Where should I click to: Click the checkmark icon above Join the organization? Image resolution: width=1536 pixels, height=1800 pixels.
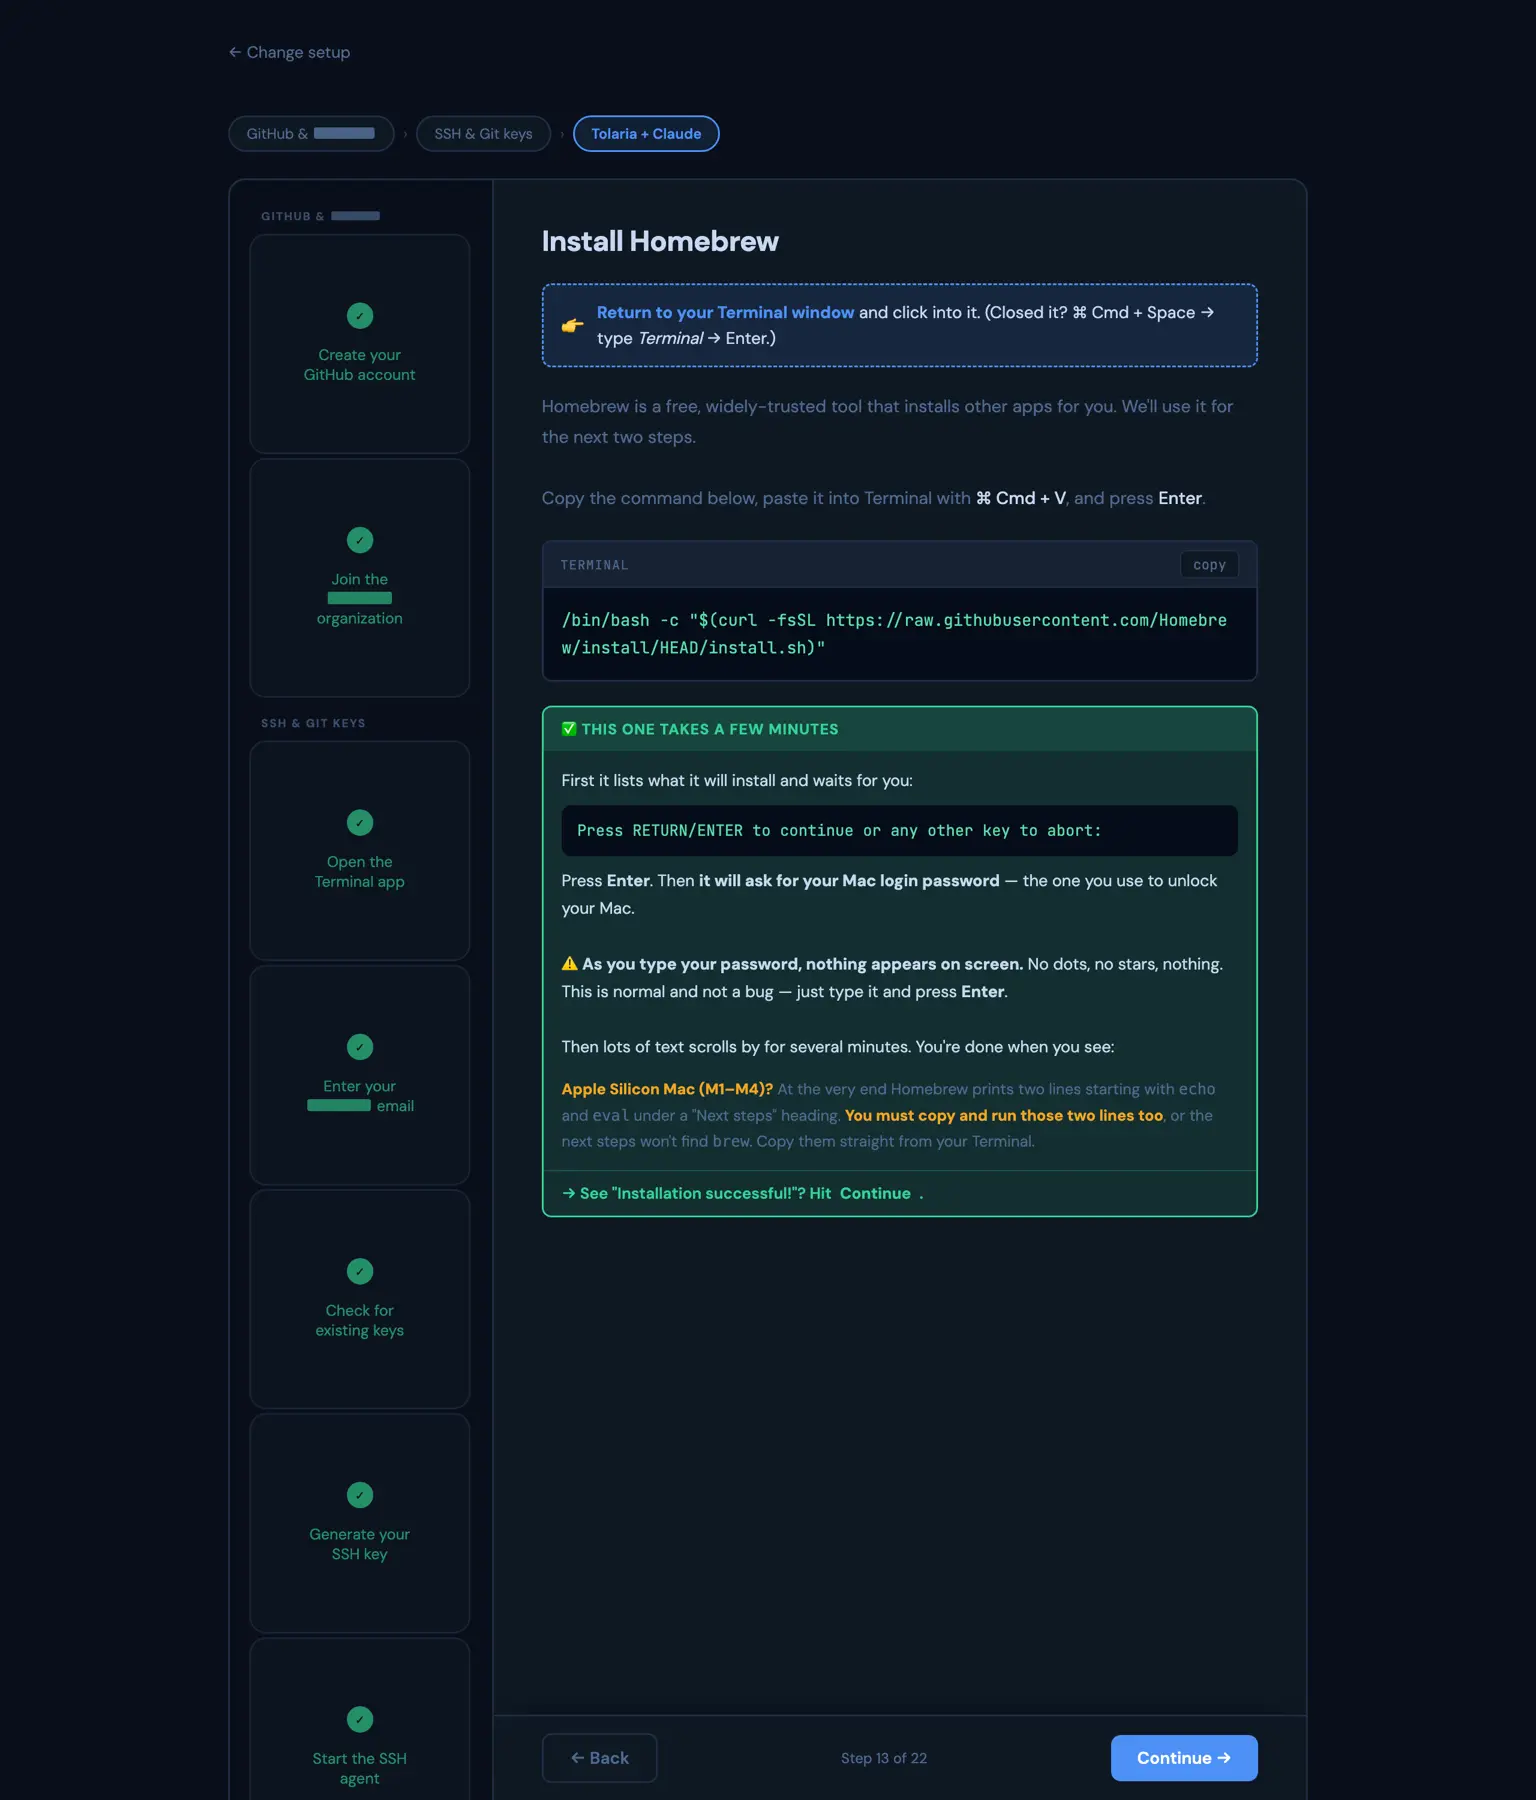(x=360, y=540)
